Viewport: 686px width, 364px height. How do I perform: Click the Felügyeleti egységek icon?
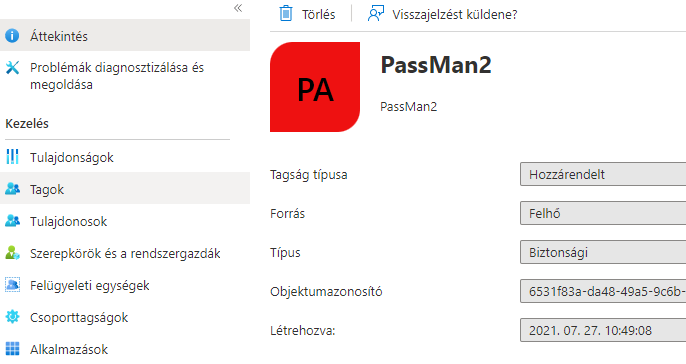tap(12, 285)
